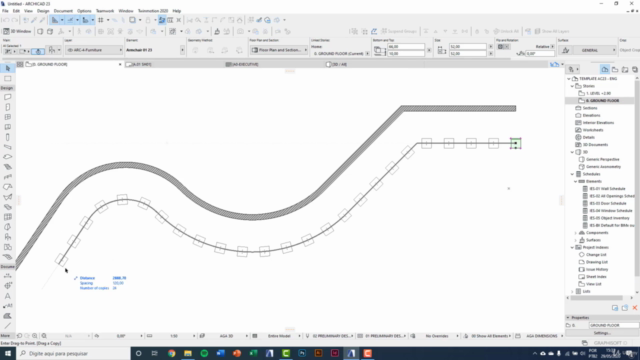640x360 pixels.
Task: Select the Wall tool in the toolbox
Action: coord(7,97)
